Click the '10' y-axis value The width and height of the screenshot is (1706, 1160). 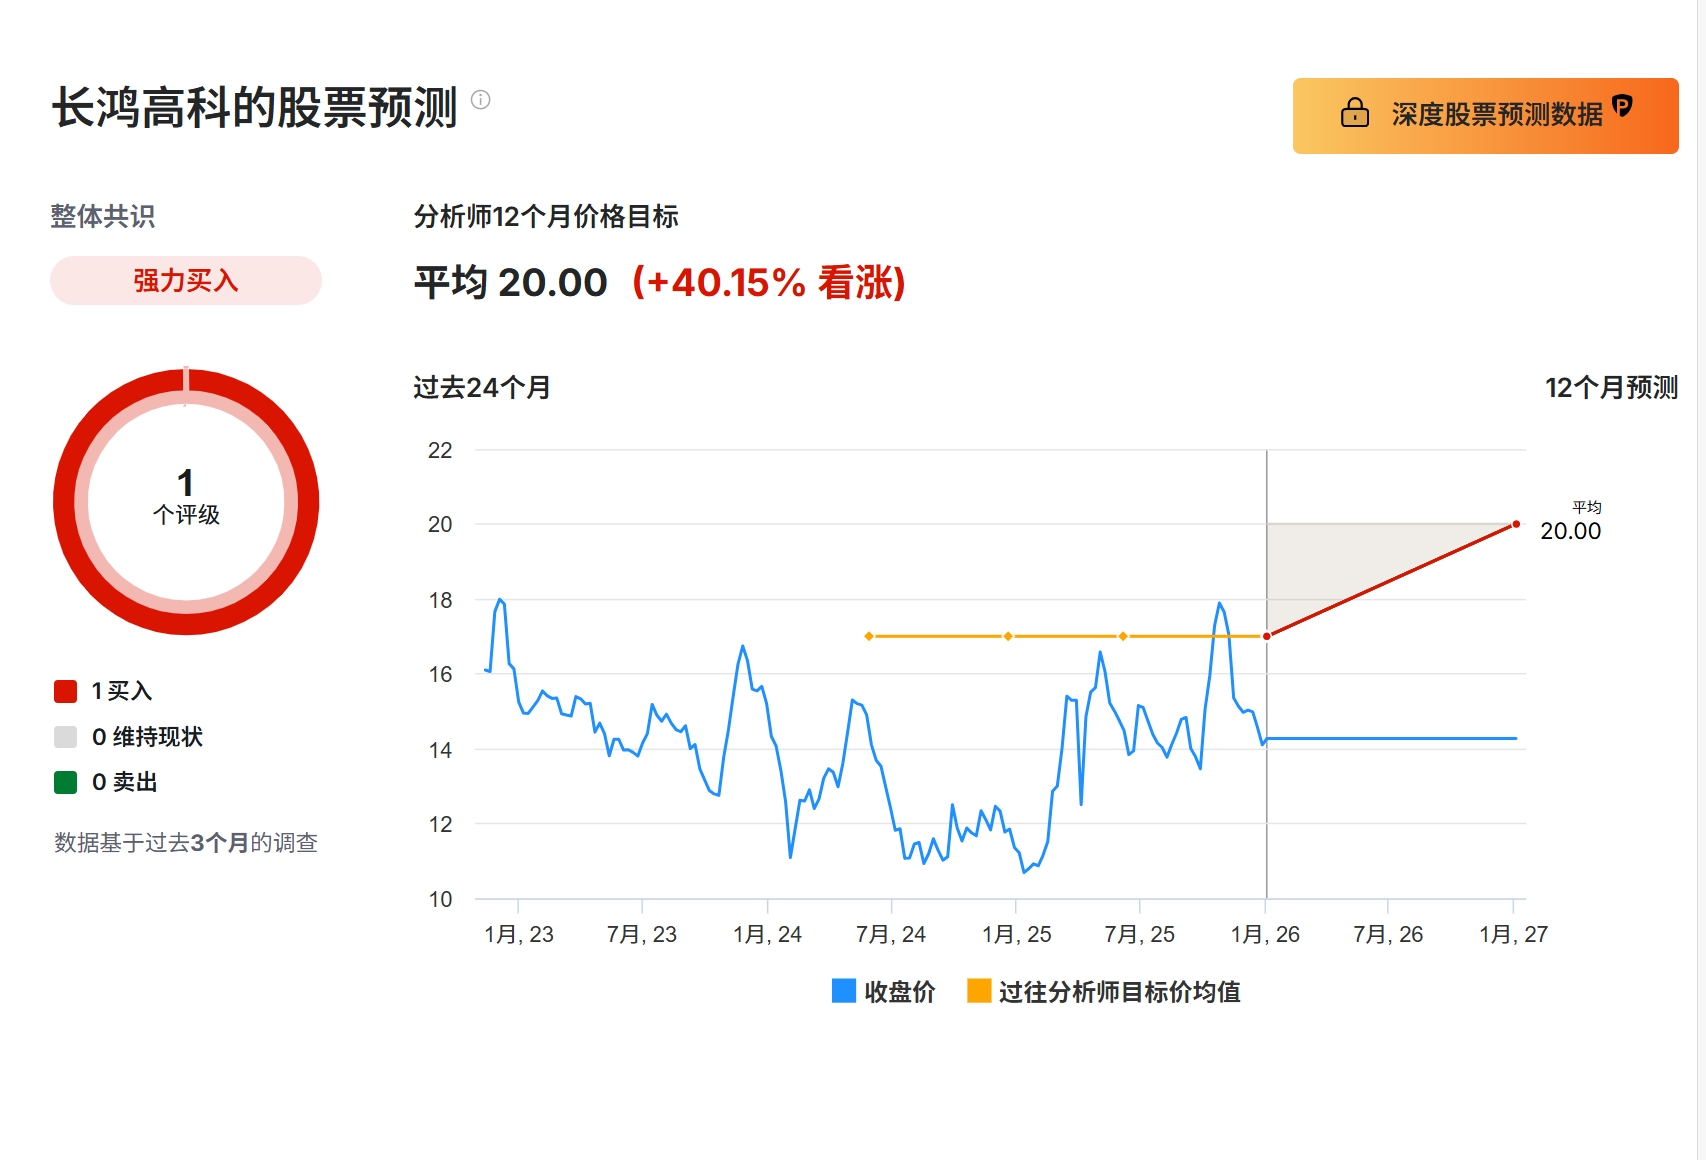coord(440,899)
